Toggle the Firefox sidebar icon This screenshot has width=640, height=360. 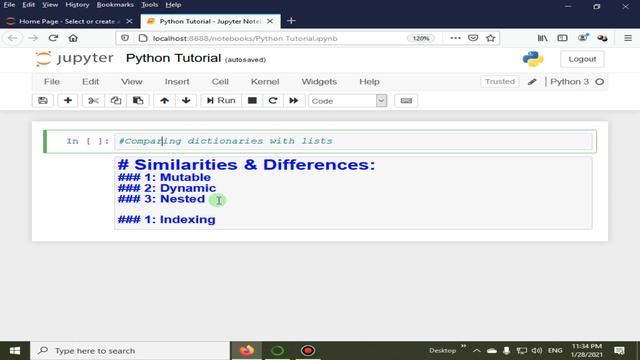click(562, 38)
